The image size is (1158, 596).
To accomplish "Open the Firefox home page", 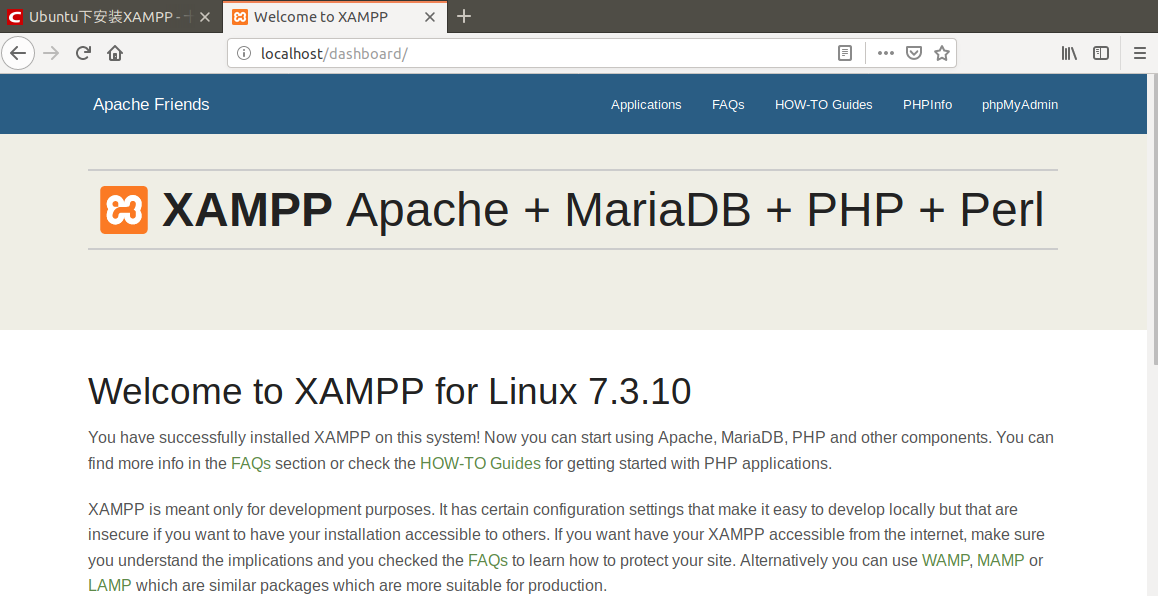I will pos(114,53).
